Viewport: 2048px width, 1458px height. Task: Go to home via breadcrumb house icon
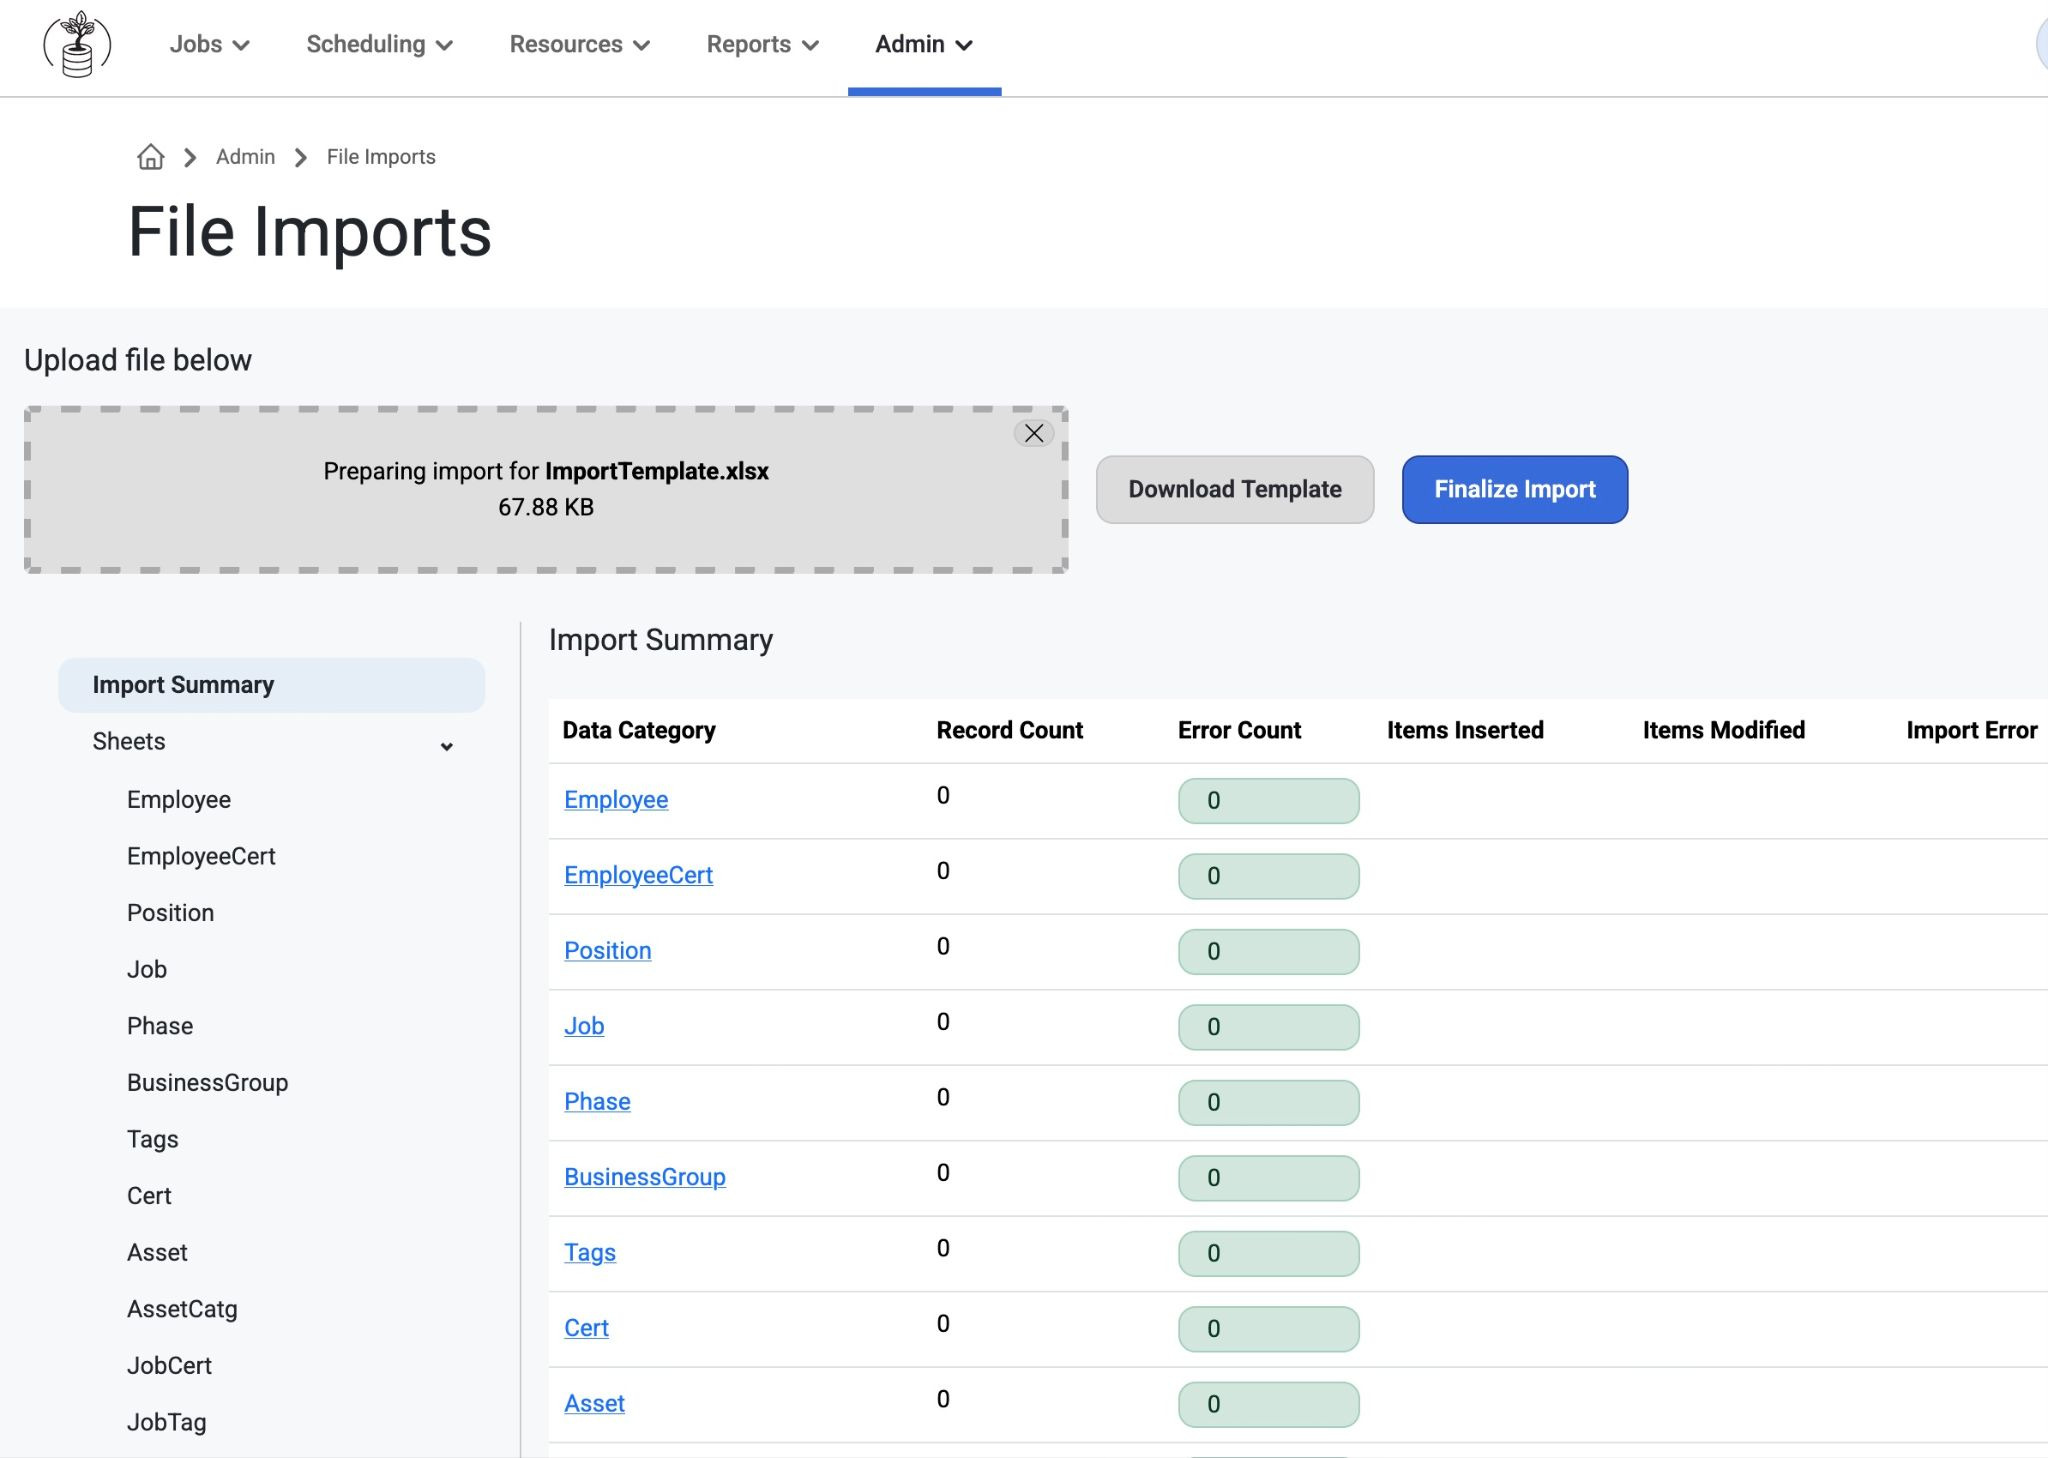tap(151, 157)
